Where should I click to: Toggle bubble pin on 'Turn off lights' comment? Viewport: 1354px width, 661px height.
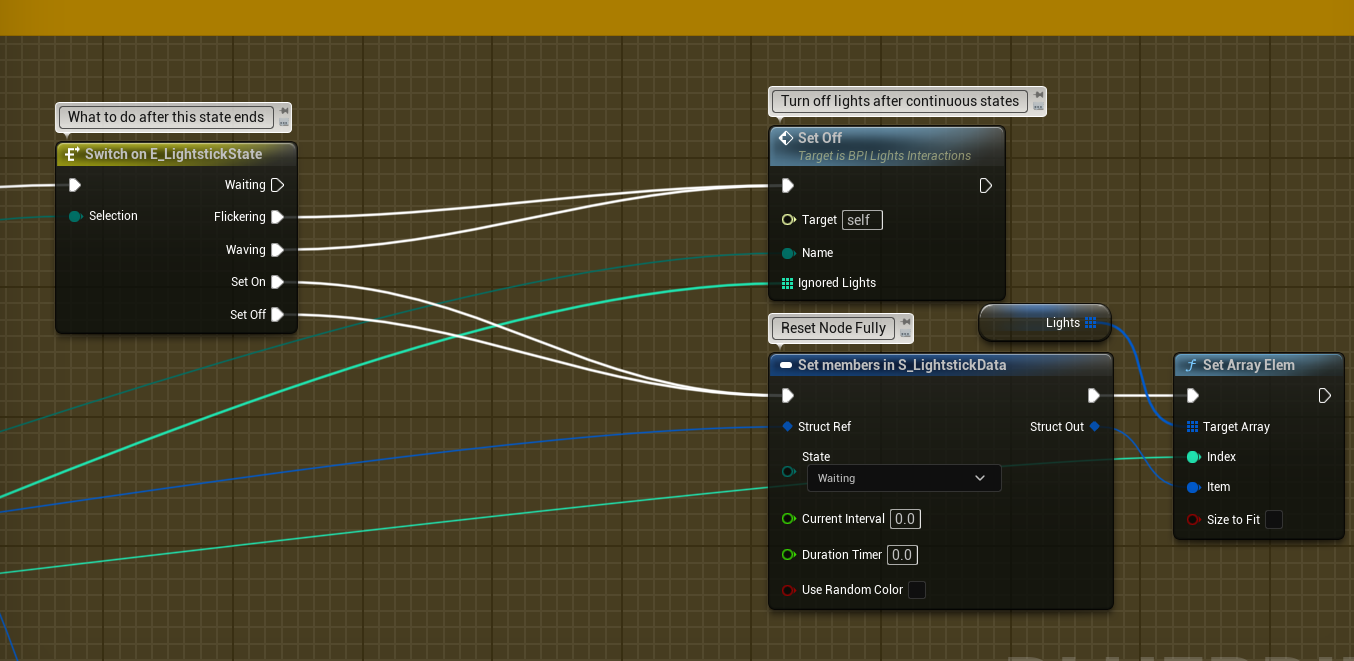pyautogui.click(x=1037, y=95)
